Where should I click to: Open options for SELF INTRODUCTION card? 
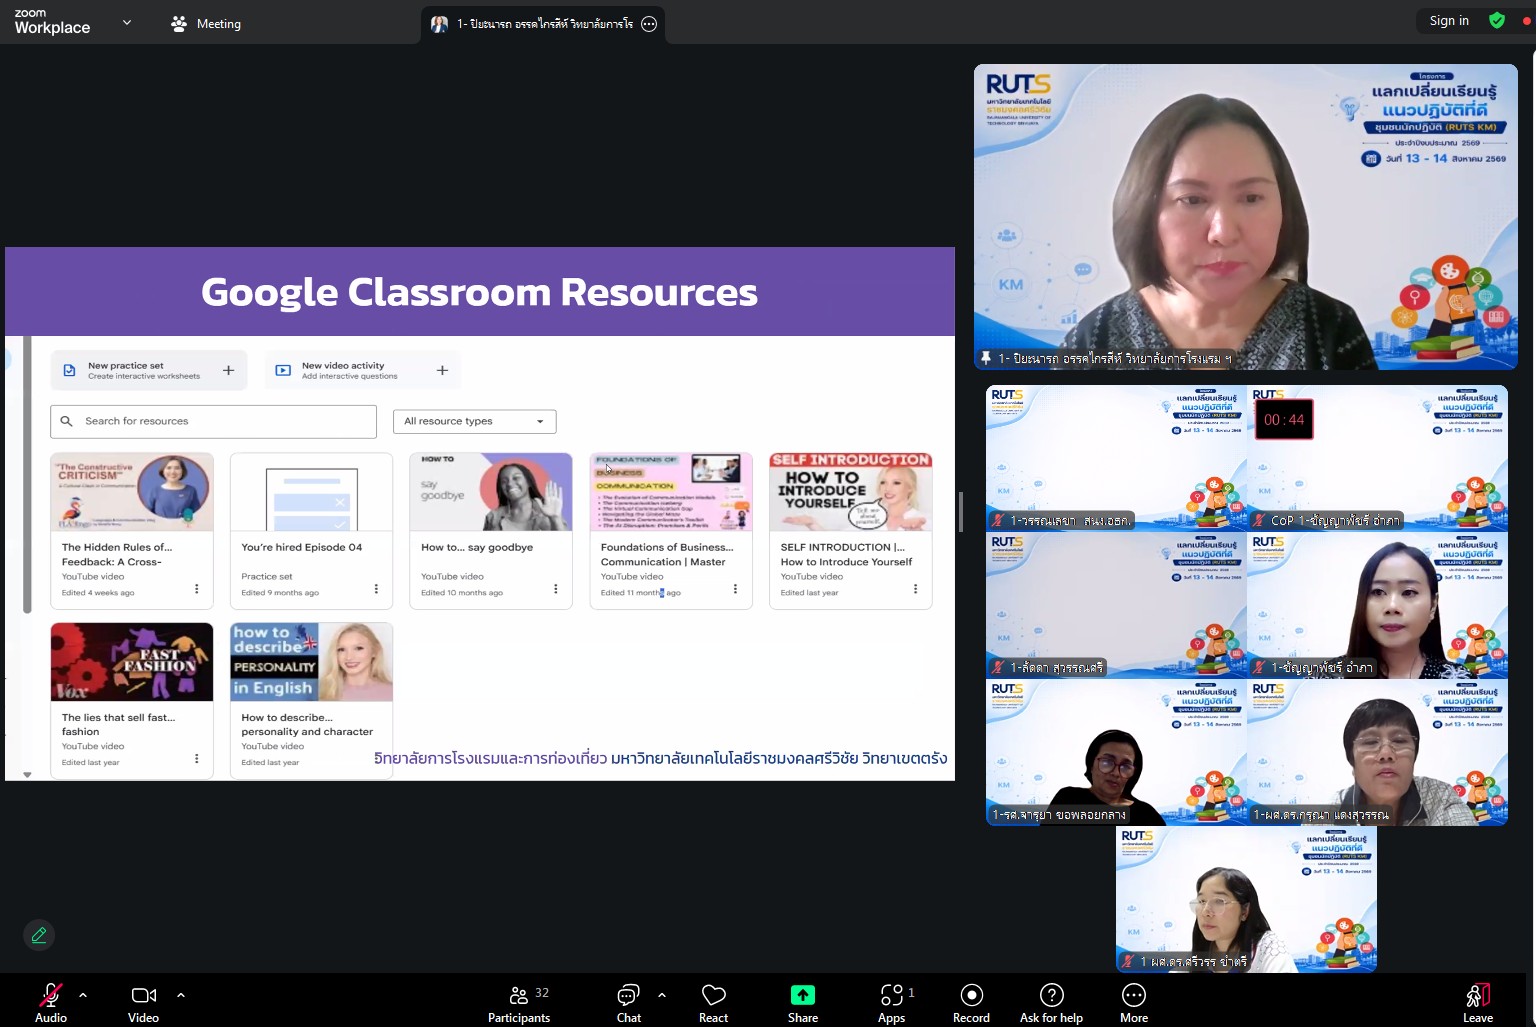(915, 589)
